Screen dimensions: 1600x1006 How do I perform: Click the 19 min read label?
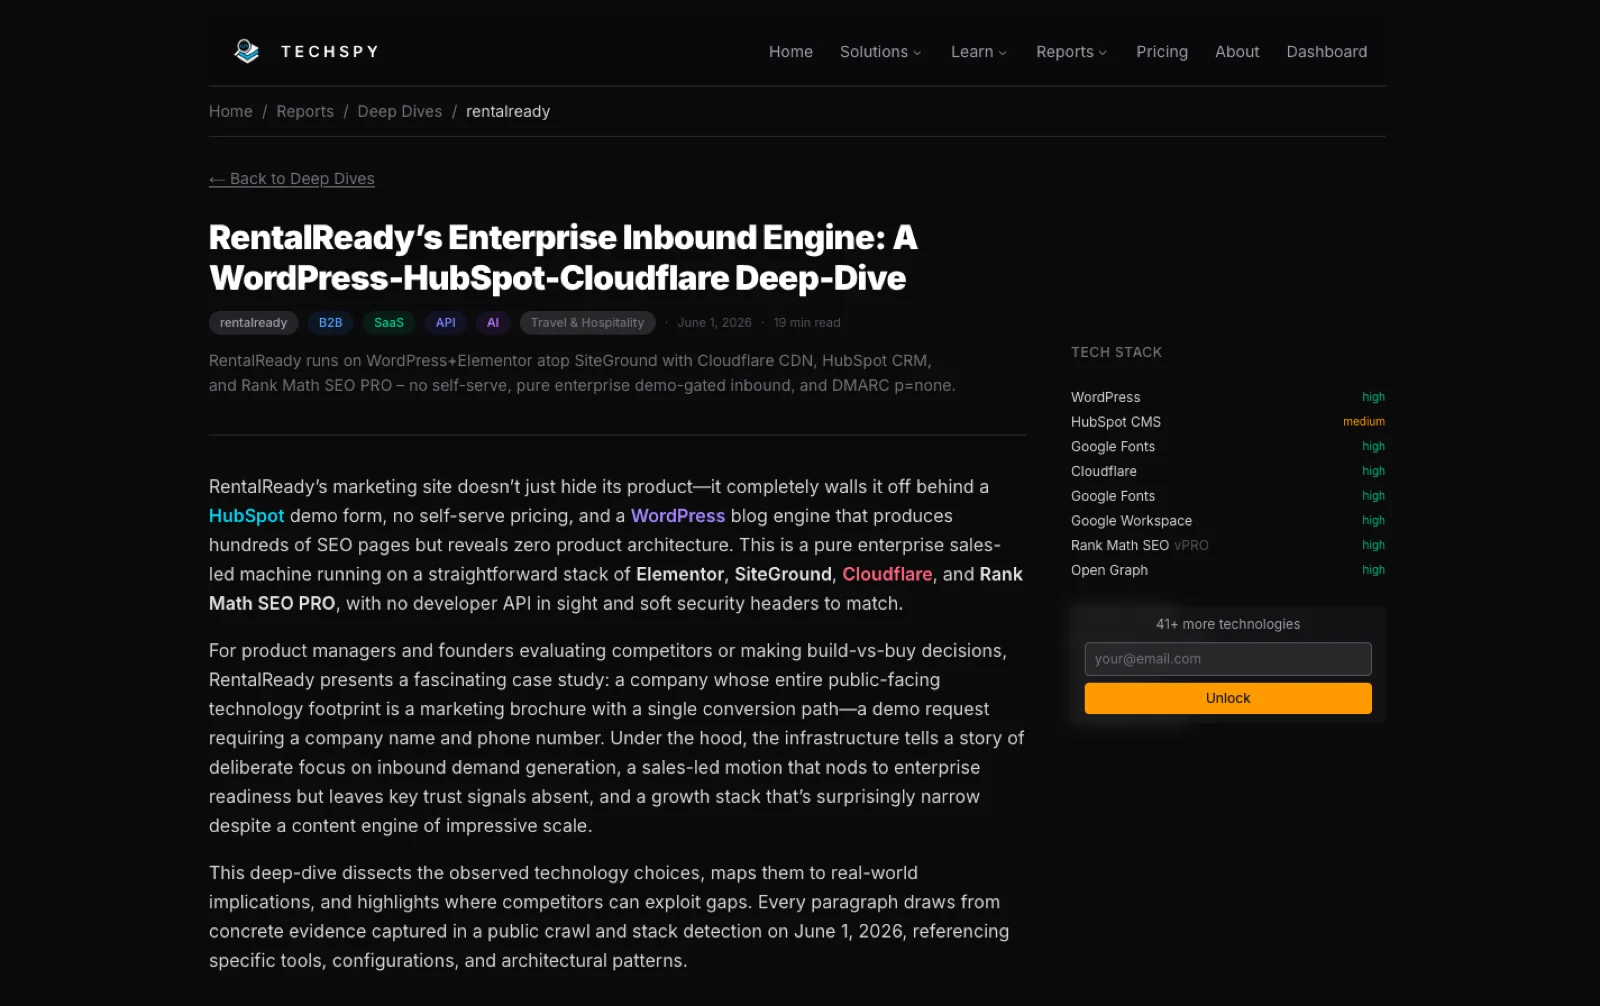pos(806,323)
